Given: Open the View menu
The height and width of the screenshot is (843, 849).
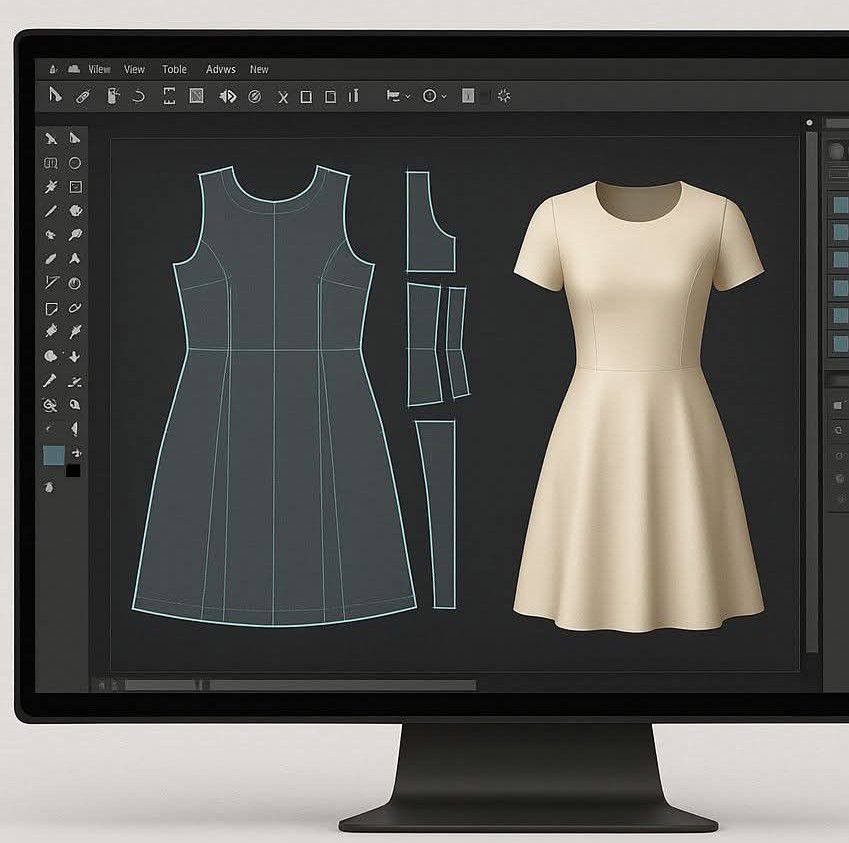Looking at the screenshot, I should pyautogui.click(x=134, y=69).
